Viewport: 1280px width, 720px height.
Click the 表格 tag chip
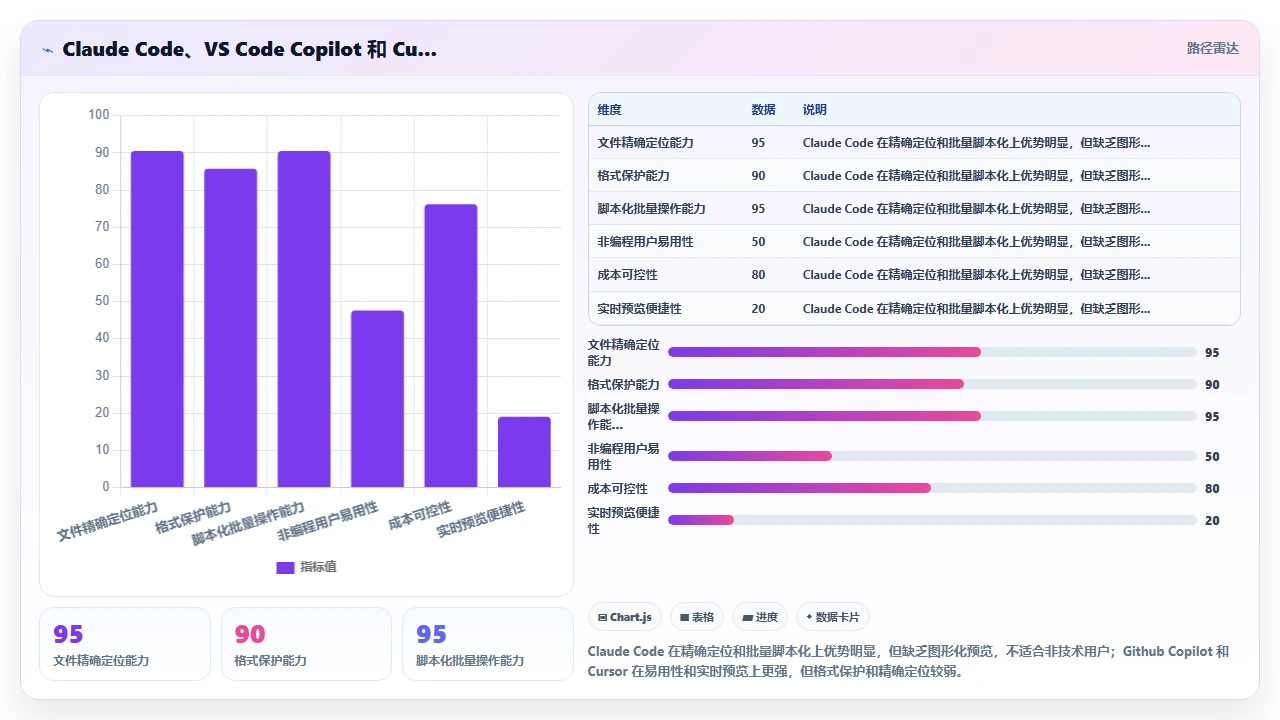coord(697,617)
